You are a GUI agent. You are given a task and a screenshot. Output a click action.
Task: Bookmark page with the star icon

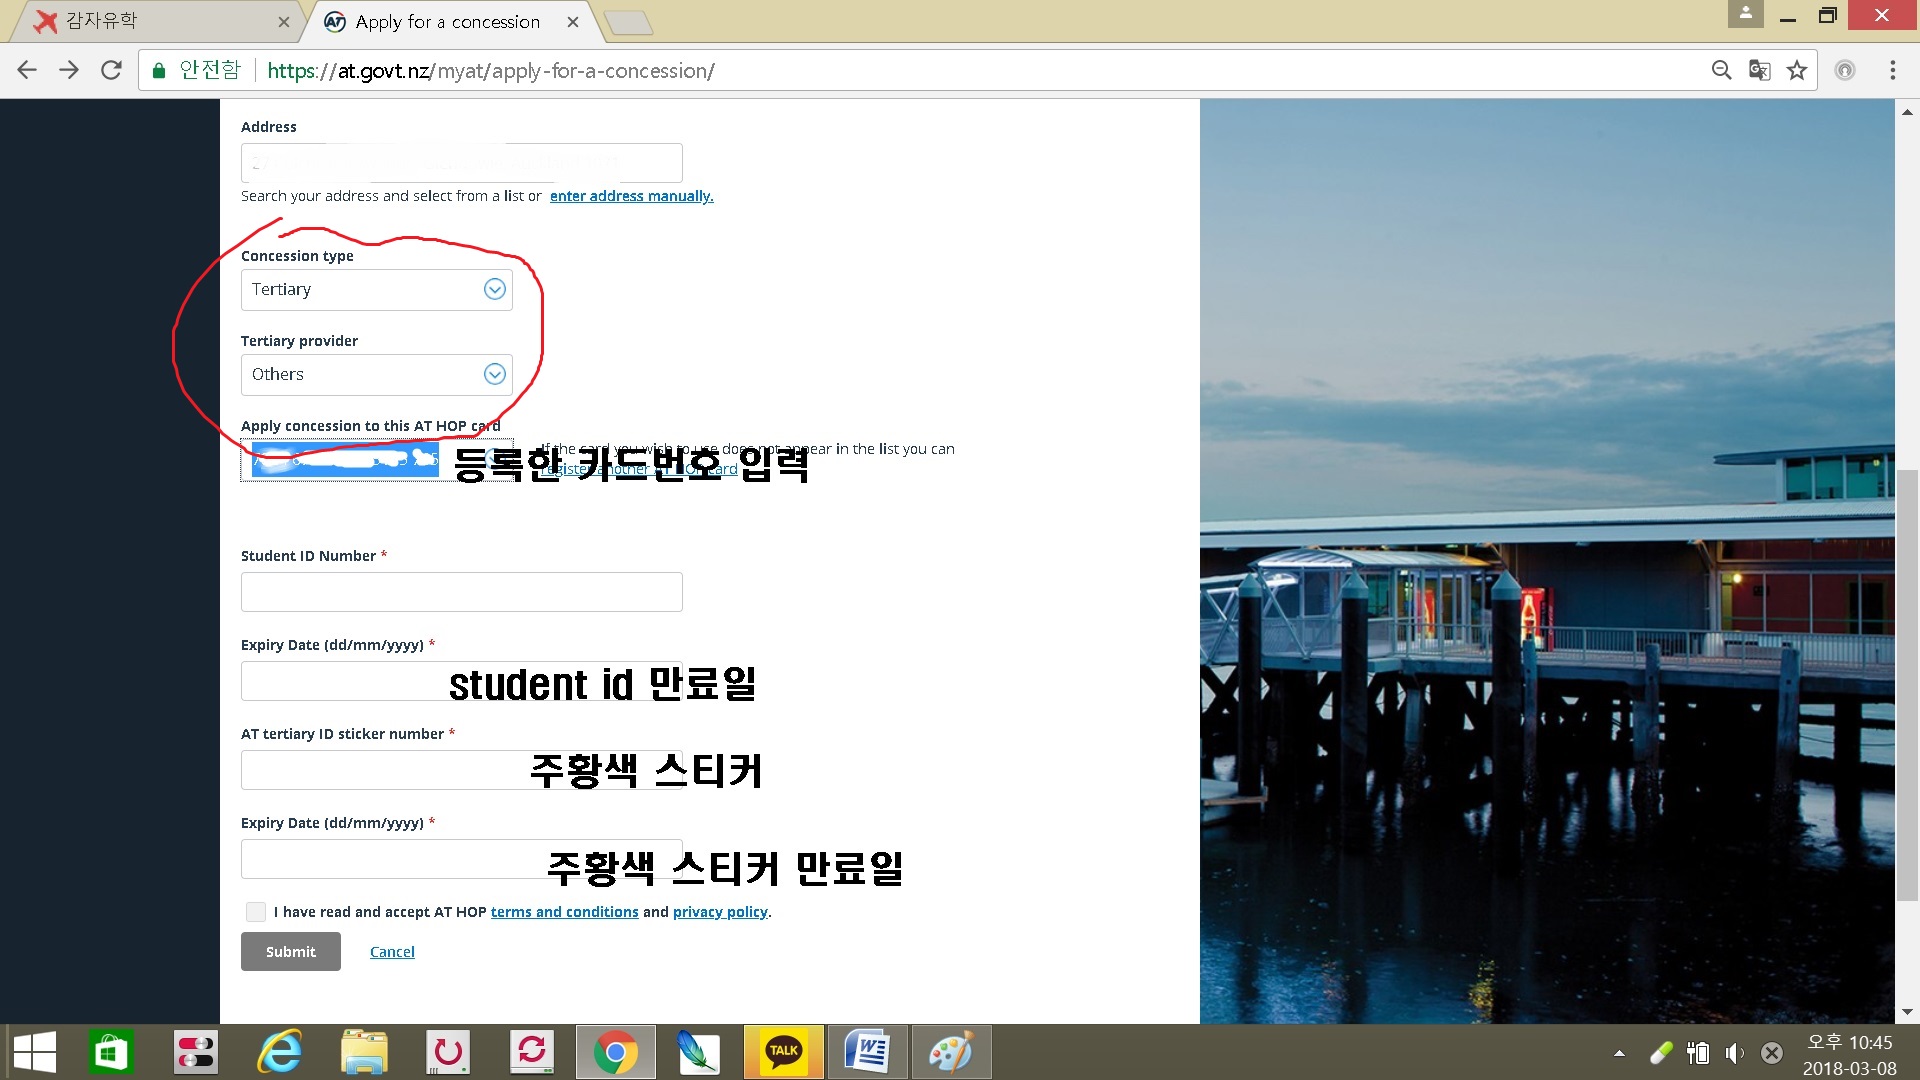pos(1797,70)
